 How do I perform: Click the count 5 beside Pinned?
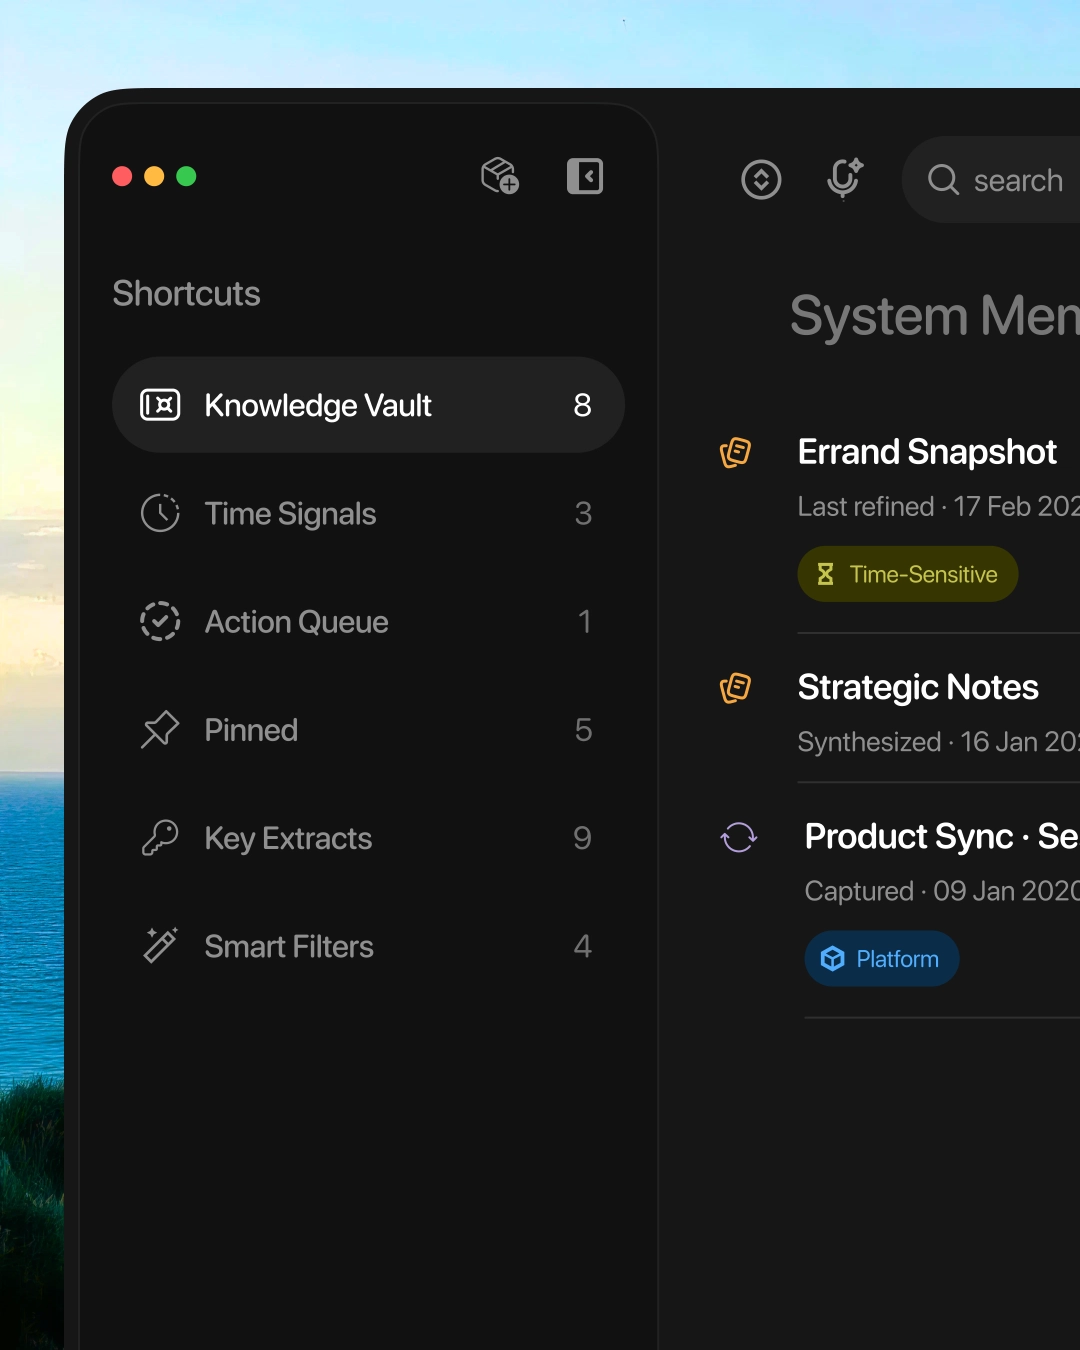tap(583, 730)
